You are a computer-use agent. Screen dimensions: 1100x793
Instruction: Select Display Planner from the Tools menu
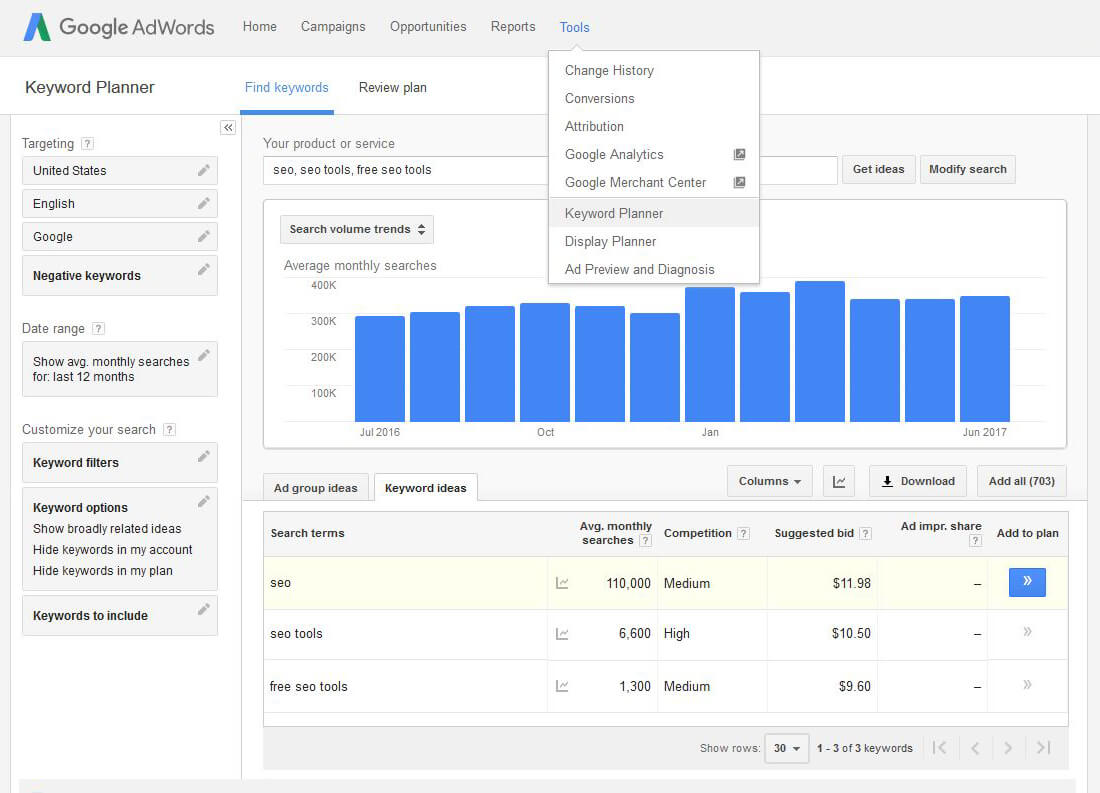(610, 241)
